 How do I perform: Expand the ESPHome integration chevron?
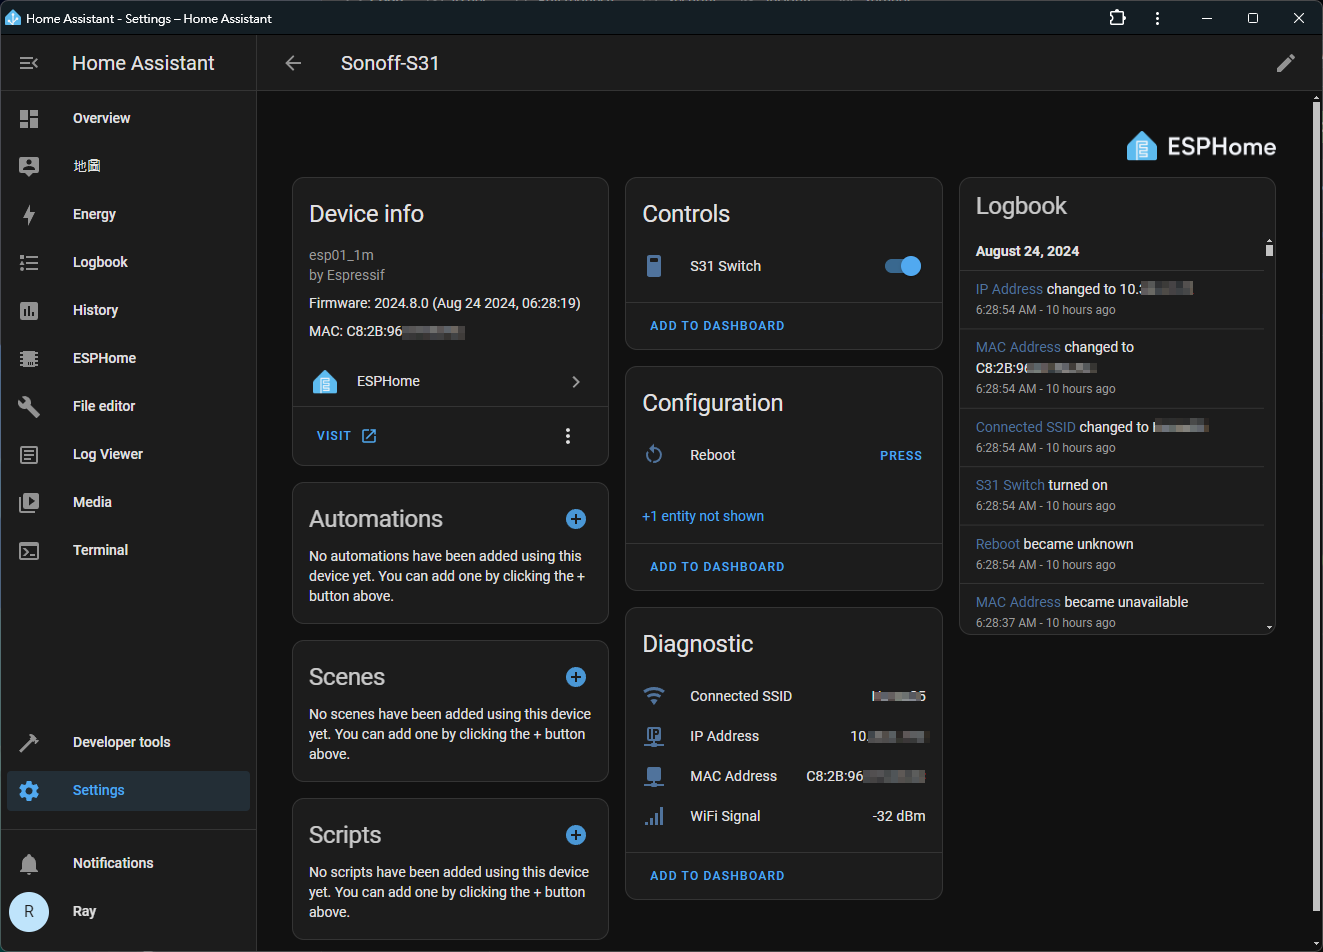coord(576,382)
